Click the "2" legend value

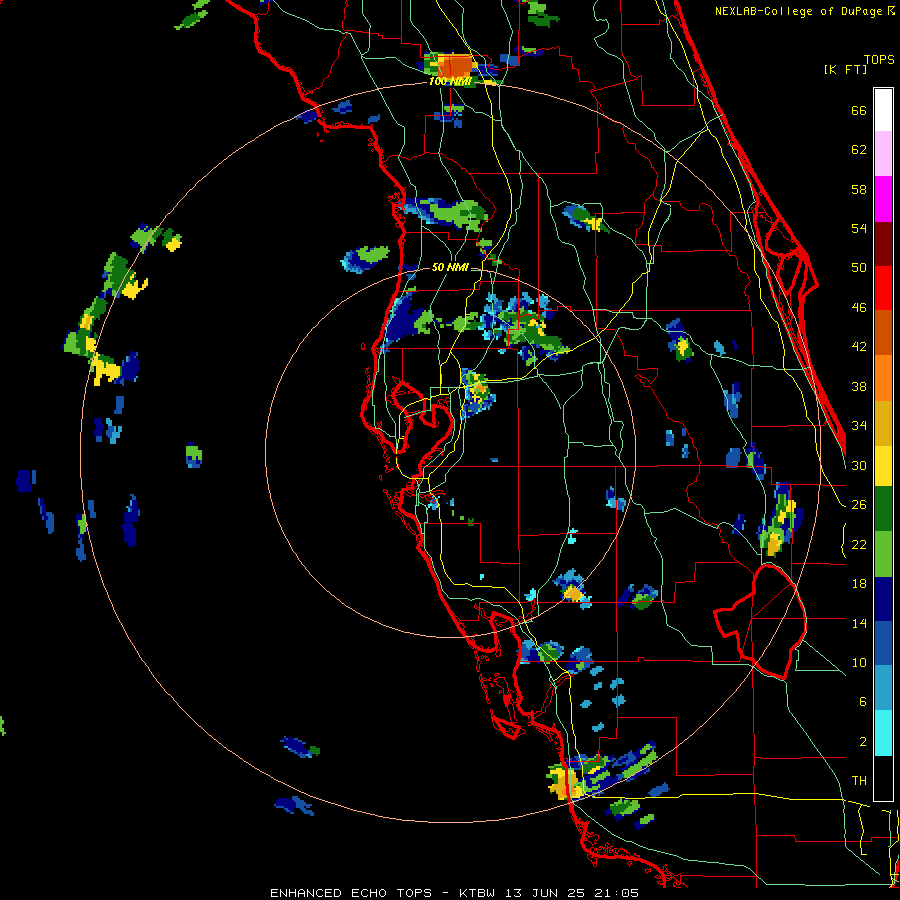(863, 742)
